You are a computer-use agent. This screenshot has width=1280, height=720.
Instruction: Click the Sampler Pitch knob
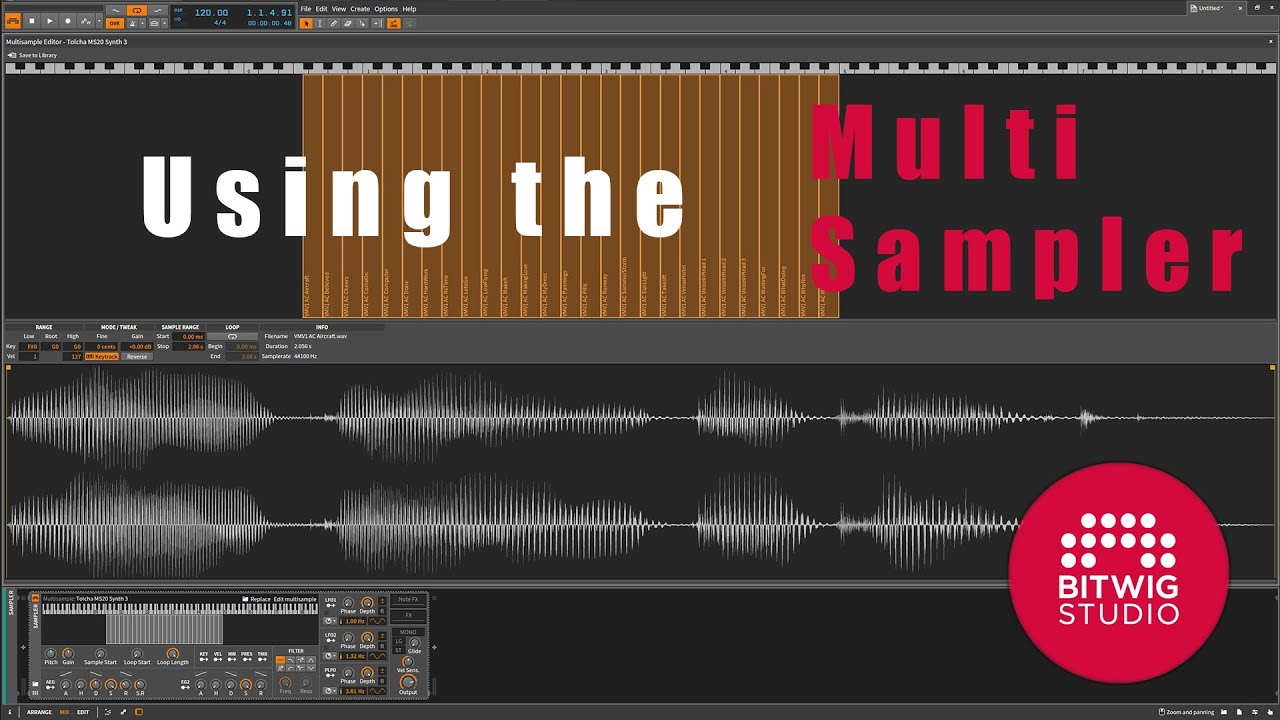[x=51, y=654]
